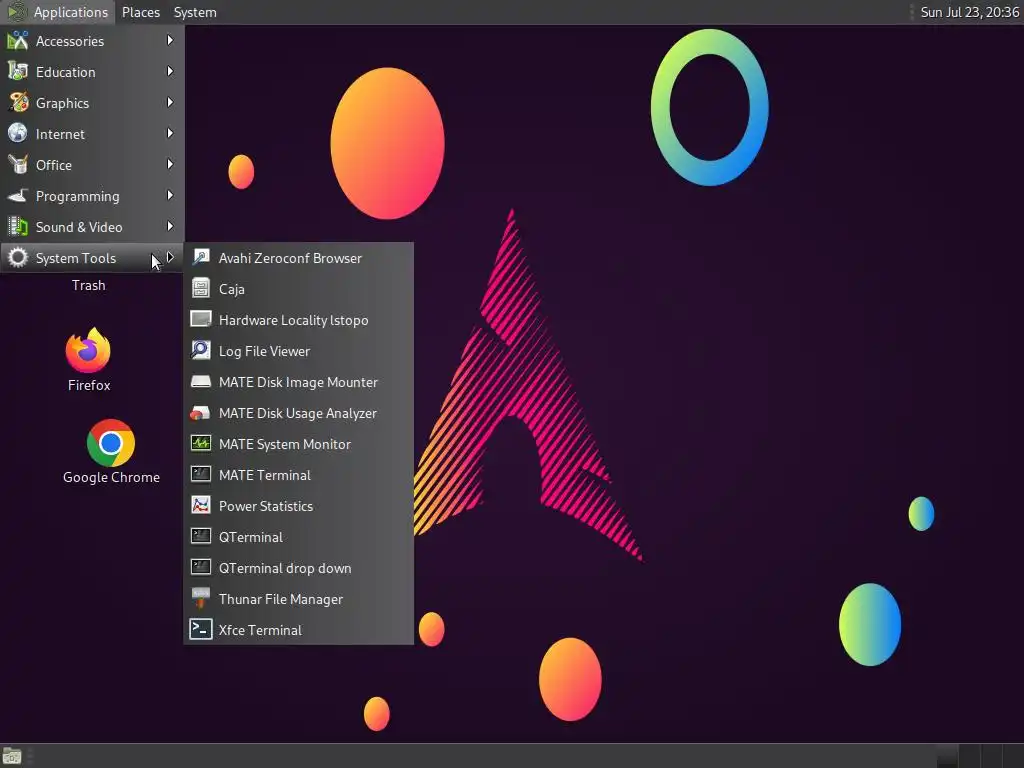Select the Accessories menu label
Screen dimensions: 1024x768
pyautogui.click(x=70, y=41)
